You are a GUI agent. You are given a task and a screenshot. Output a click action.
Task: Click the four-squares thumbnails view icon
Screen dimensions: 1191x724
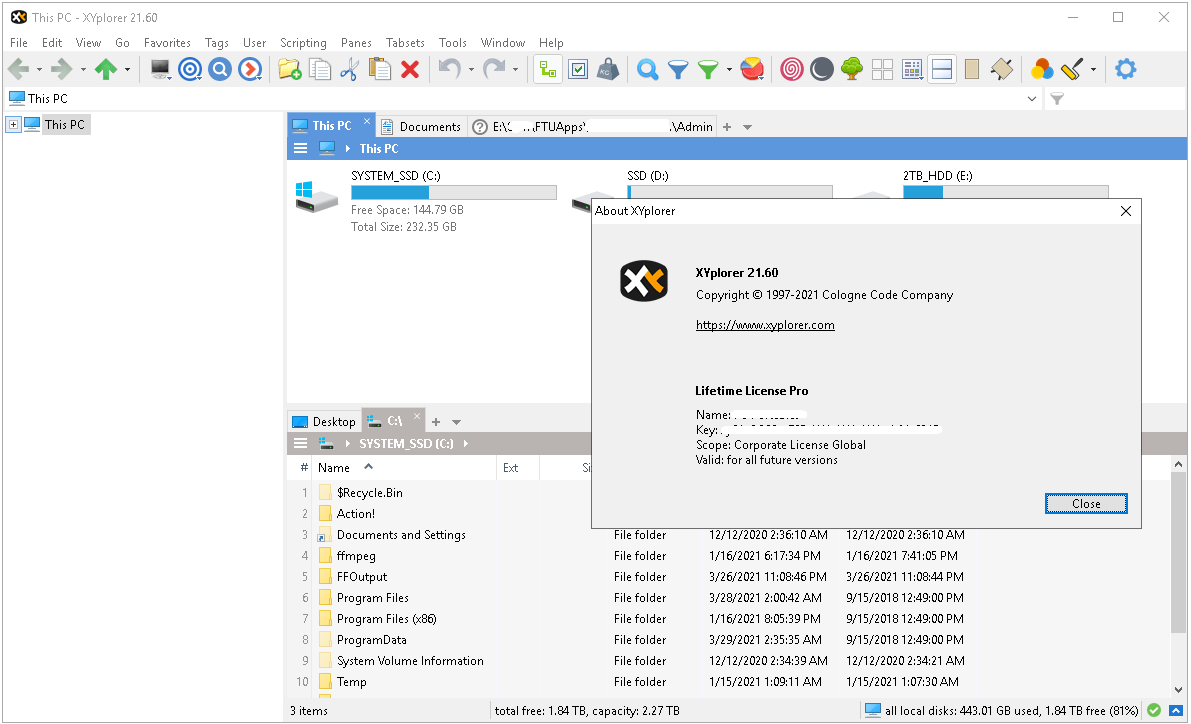click(882, 69)
